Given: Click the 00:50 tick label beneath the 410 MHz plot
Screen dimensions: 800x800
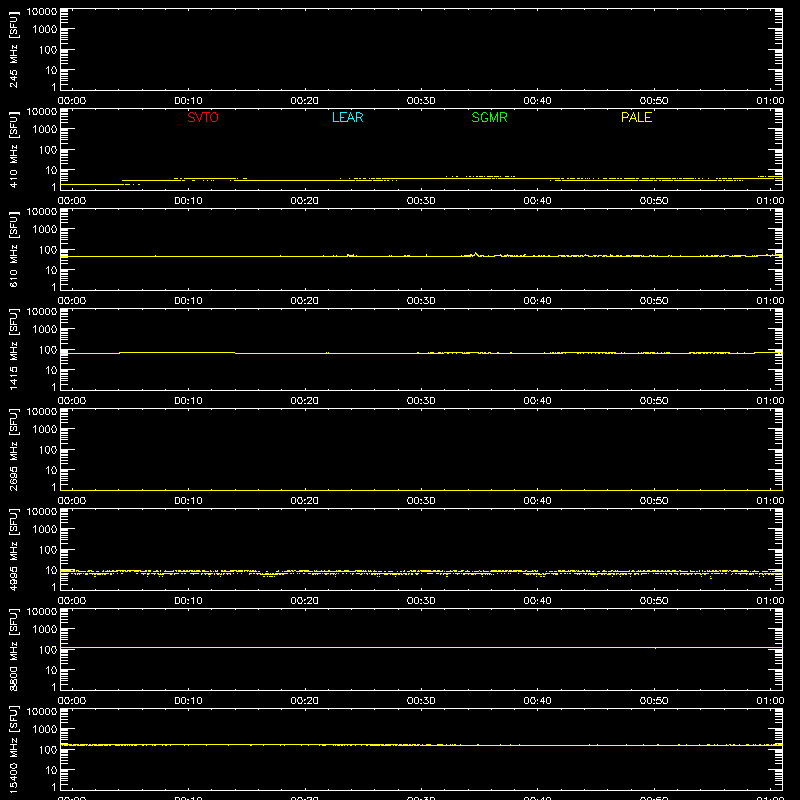Looking at the screenshot, I should (x=654, y=201).
